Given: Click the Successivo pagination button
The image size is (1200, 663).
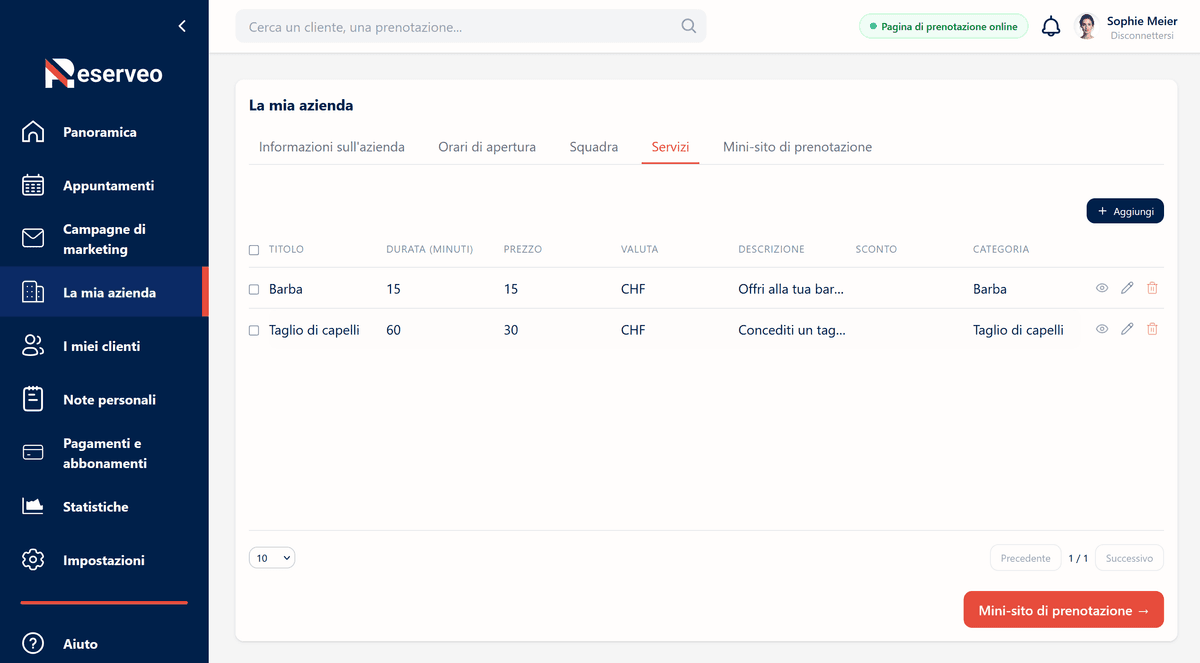Looking at the screenshot, I should pos(1130,558).
